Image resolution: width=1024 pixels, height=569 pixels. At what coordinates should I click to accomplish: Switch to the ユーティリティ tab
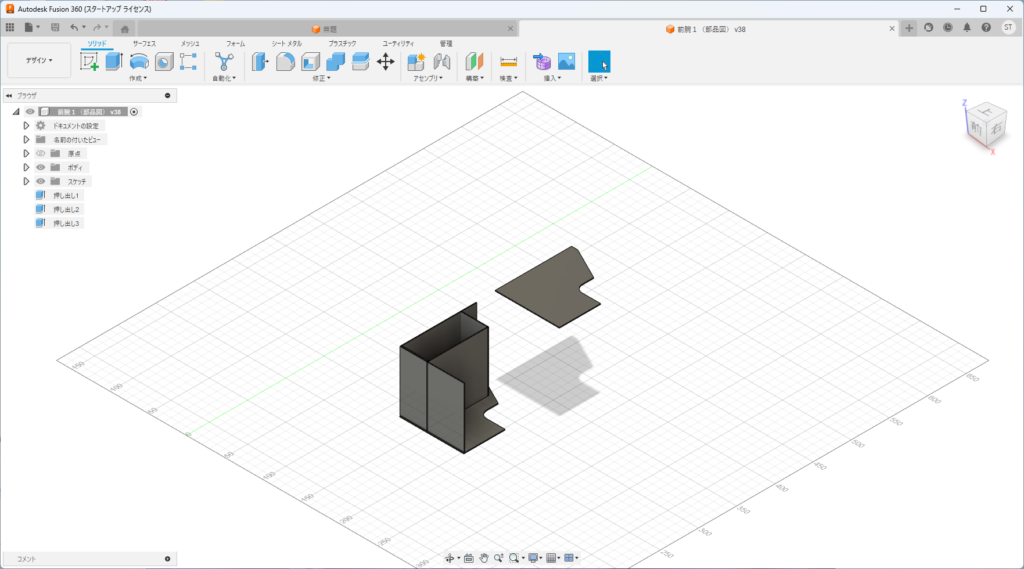point(398,44)
